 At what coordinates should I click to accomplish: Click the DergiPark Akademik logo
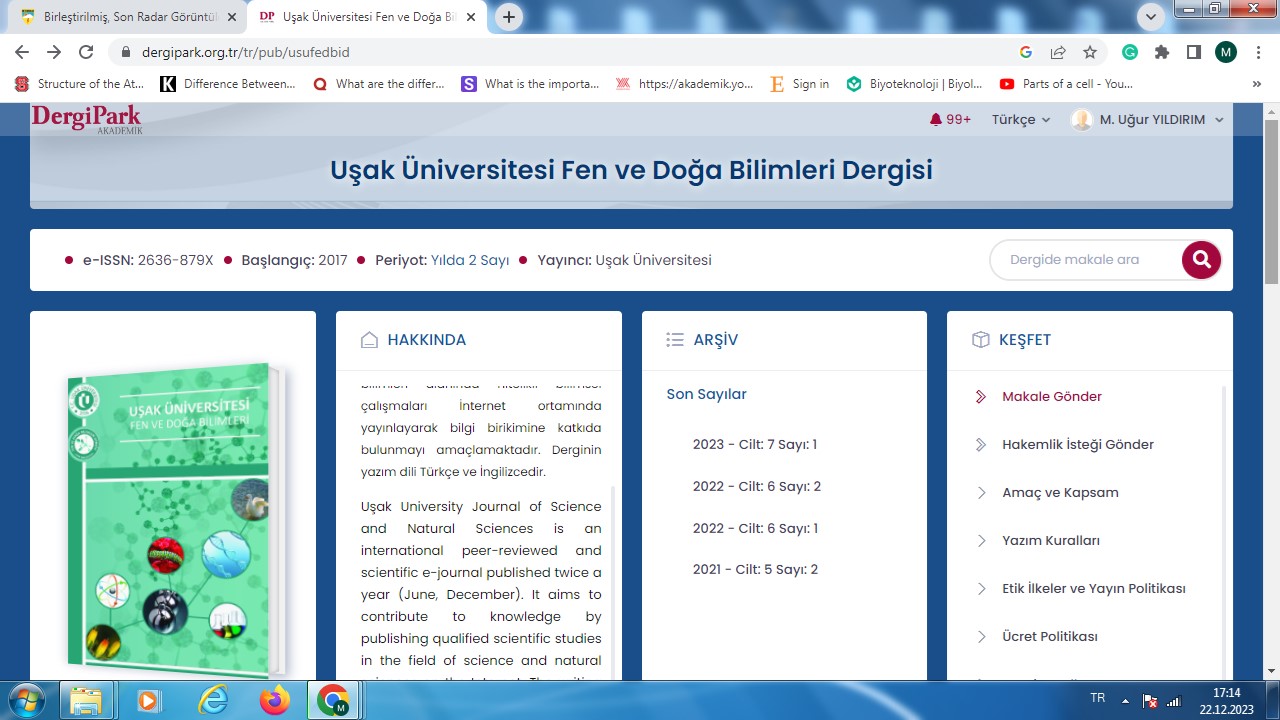[x=86, y=119]
